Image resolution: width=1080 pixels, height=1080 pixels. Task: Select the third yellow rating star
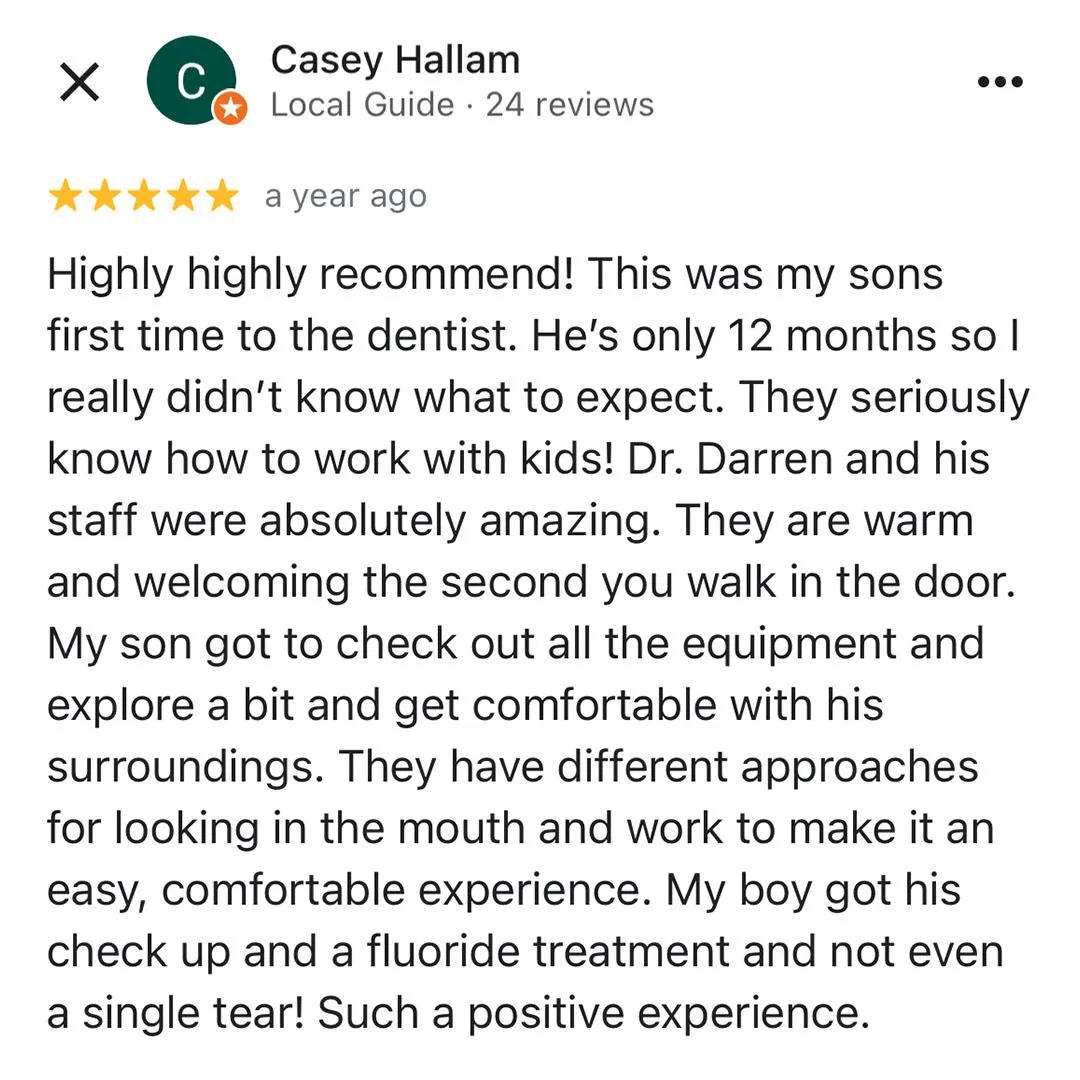144,196
